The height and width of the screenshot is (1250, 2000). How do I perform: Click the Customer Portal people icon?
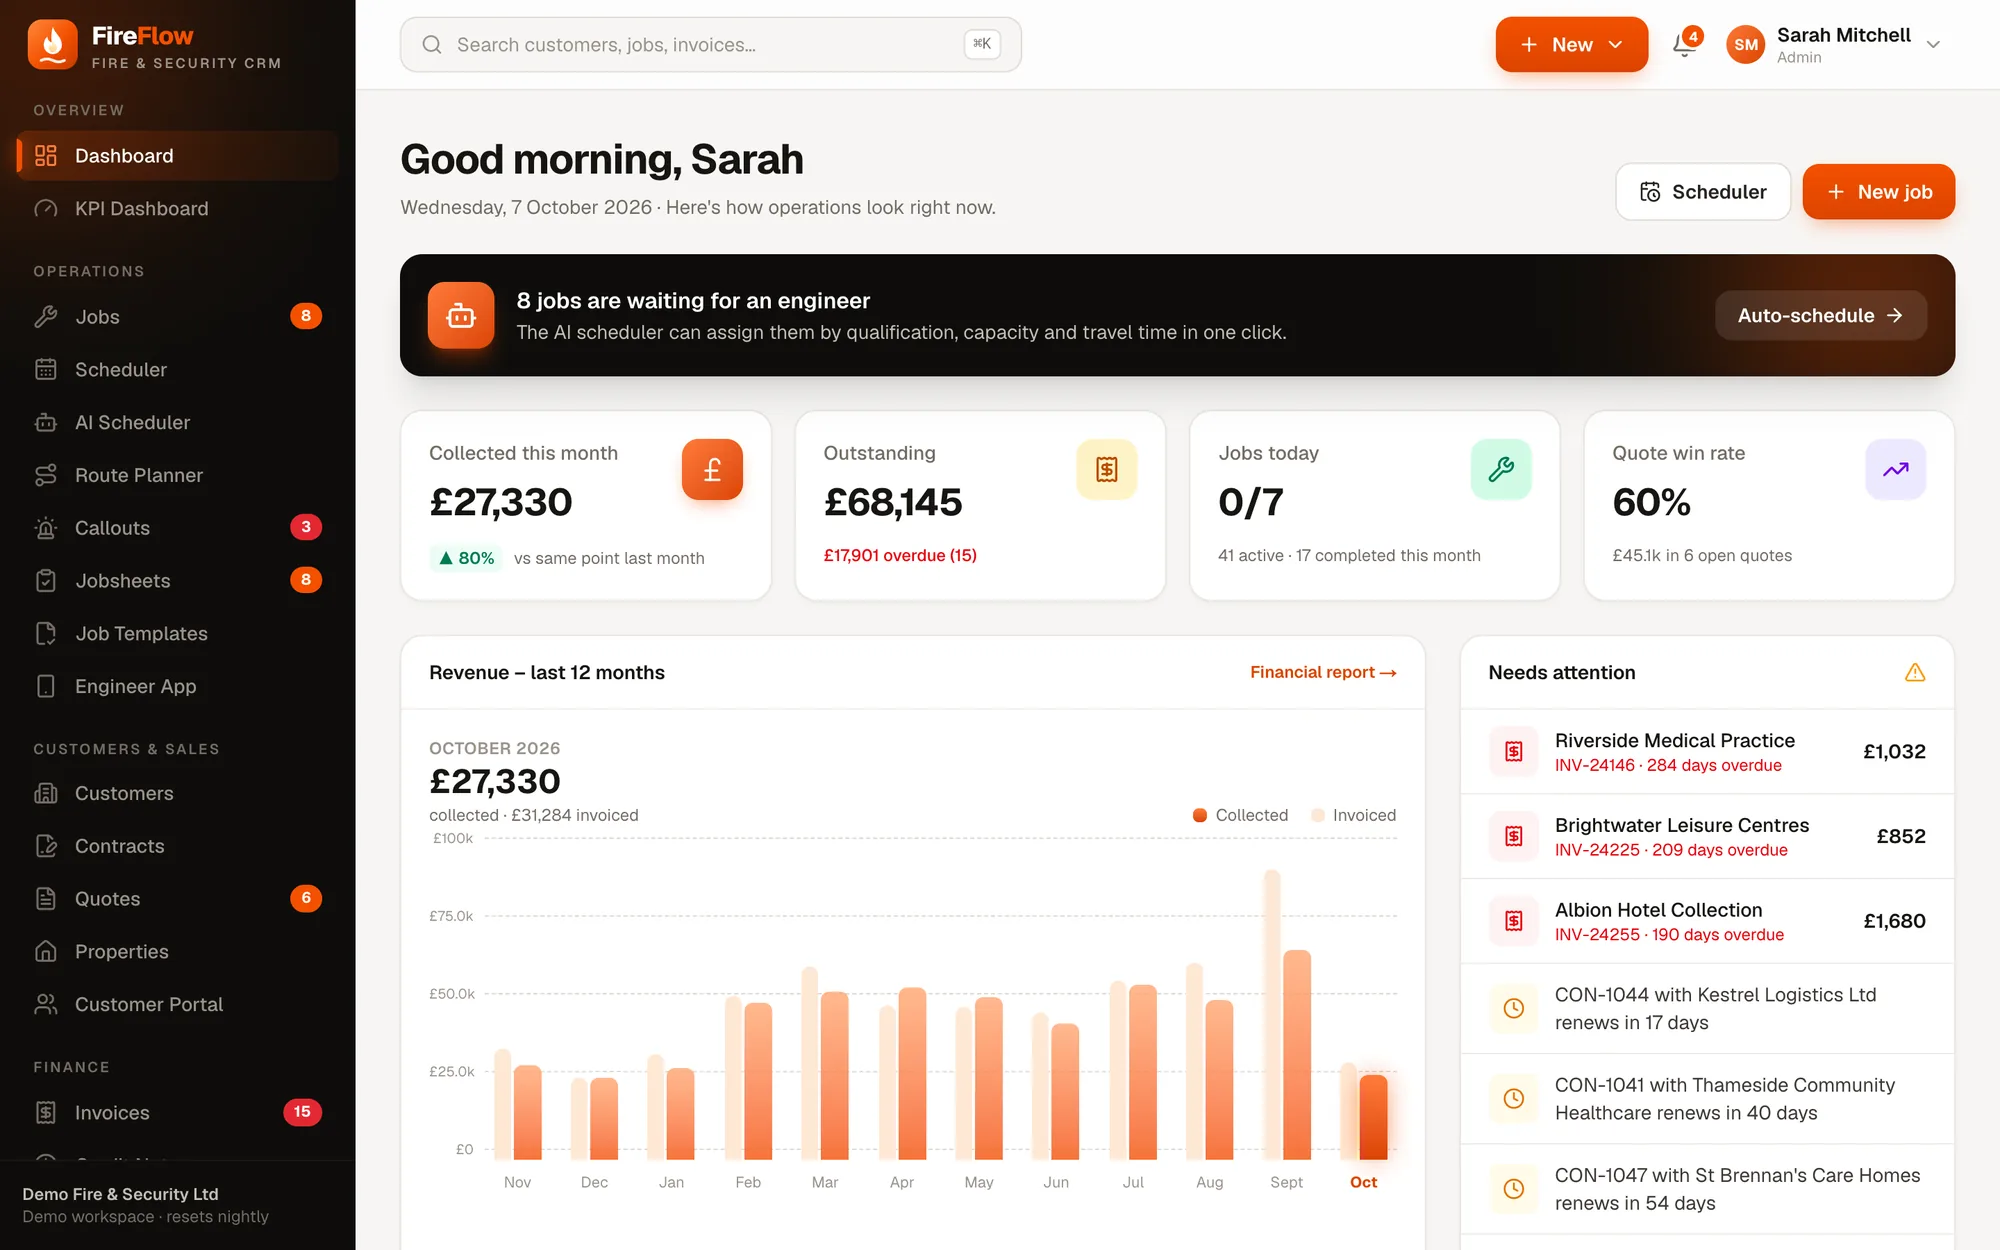pyautogui.click(x=46, y=1005)
